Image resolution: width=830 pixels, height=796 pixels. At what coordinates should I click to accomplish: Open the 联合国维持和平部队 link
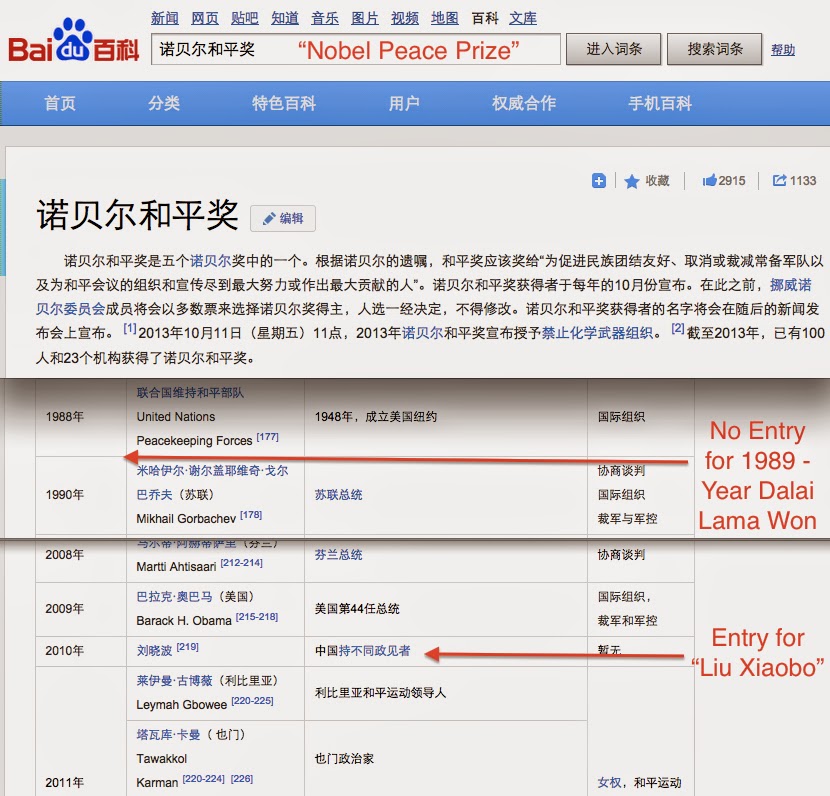(190, 393)
